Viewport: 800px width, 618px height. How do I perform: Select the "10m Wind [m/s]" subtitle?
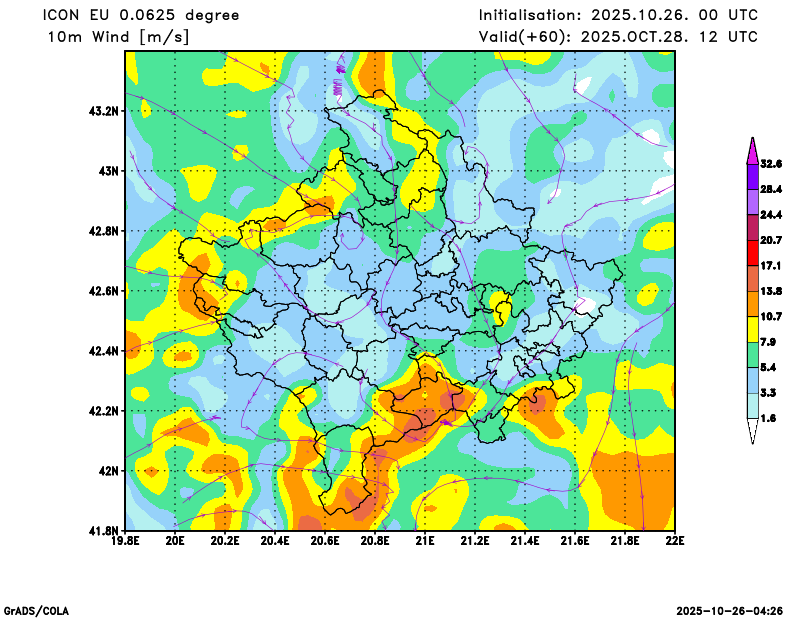pos(118,37)
